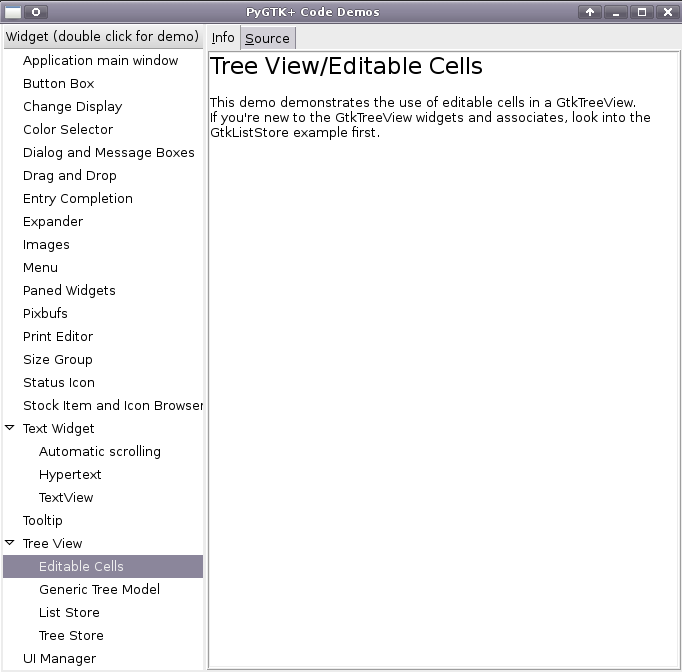
Task: Click the sticky pin icon in title bar
Action: click(35, 12)
